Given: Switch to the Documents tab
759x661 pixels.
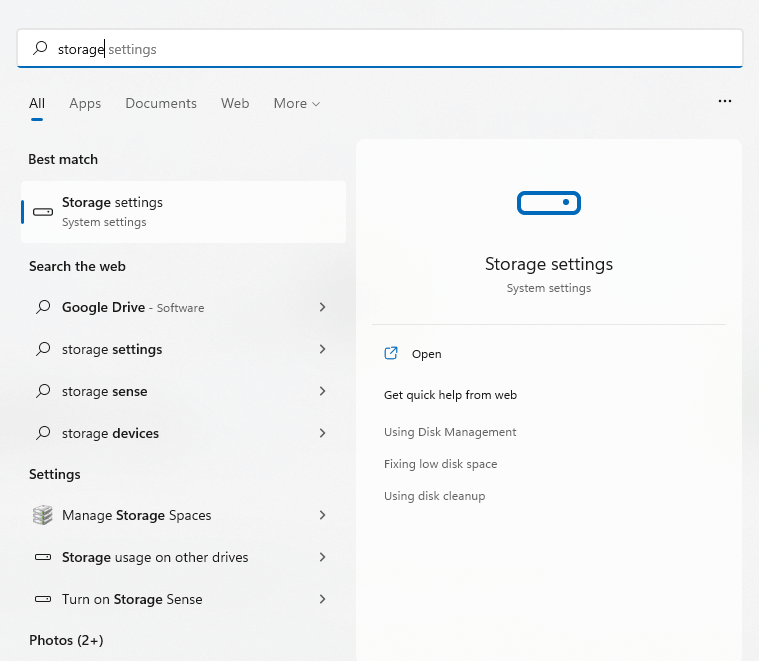Looking at the screenshot, I should click(161, 103).
